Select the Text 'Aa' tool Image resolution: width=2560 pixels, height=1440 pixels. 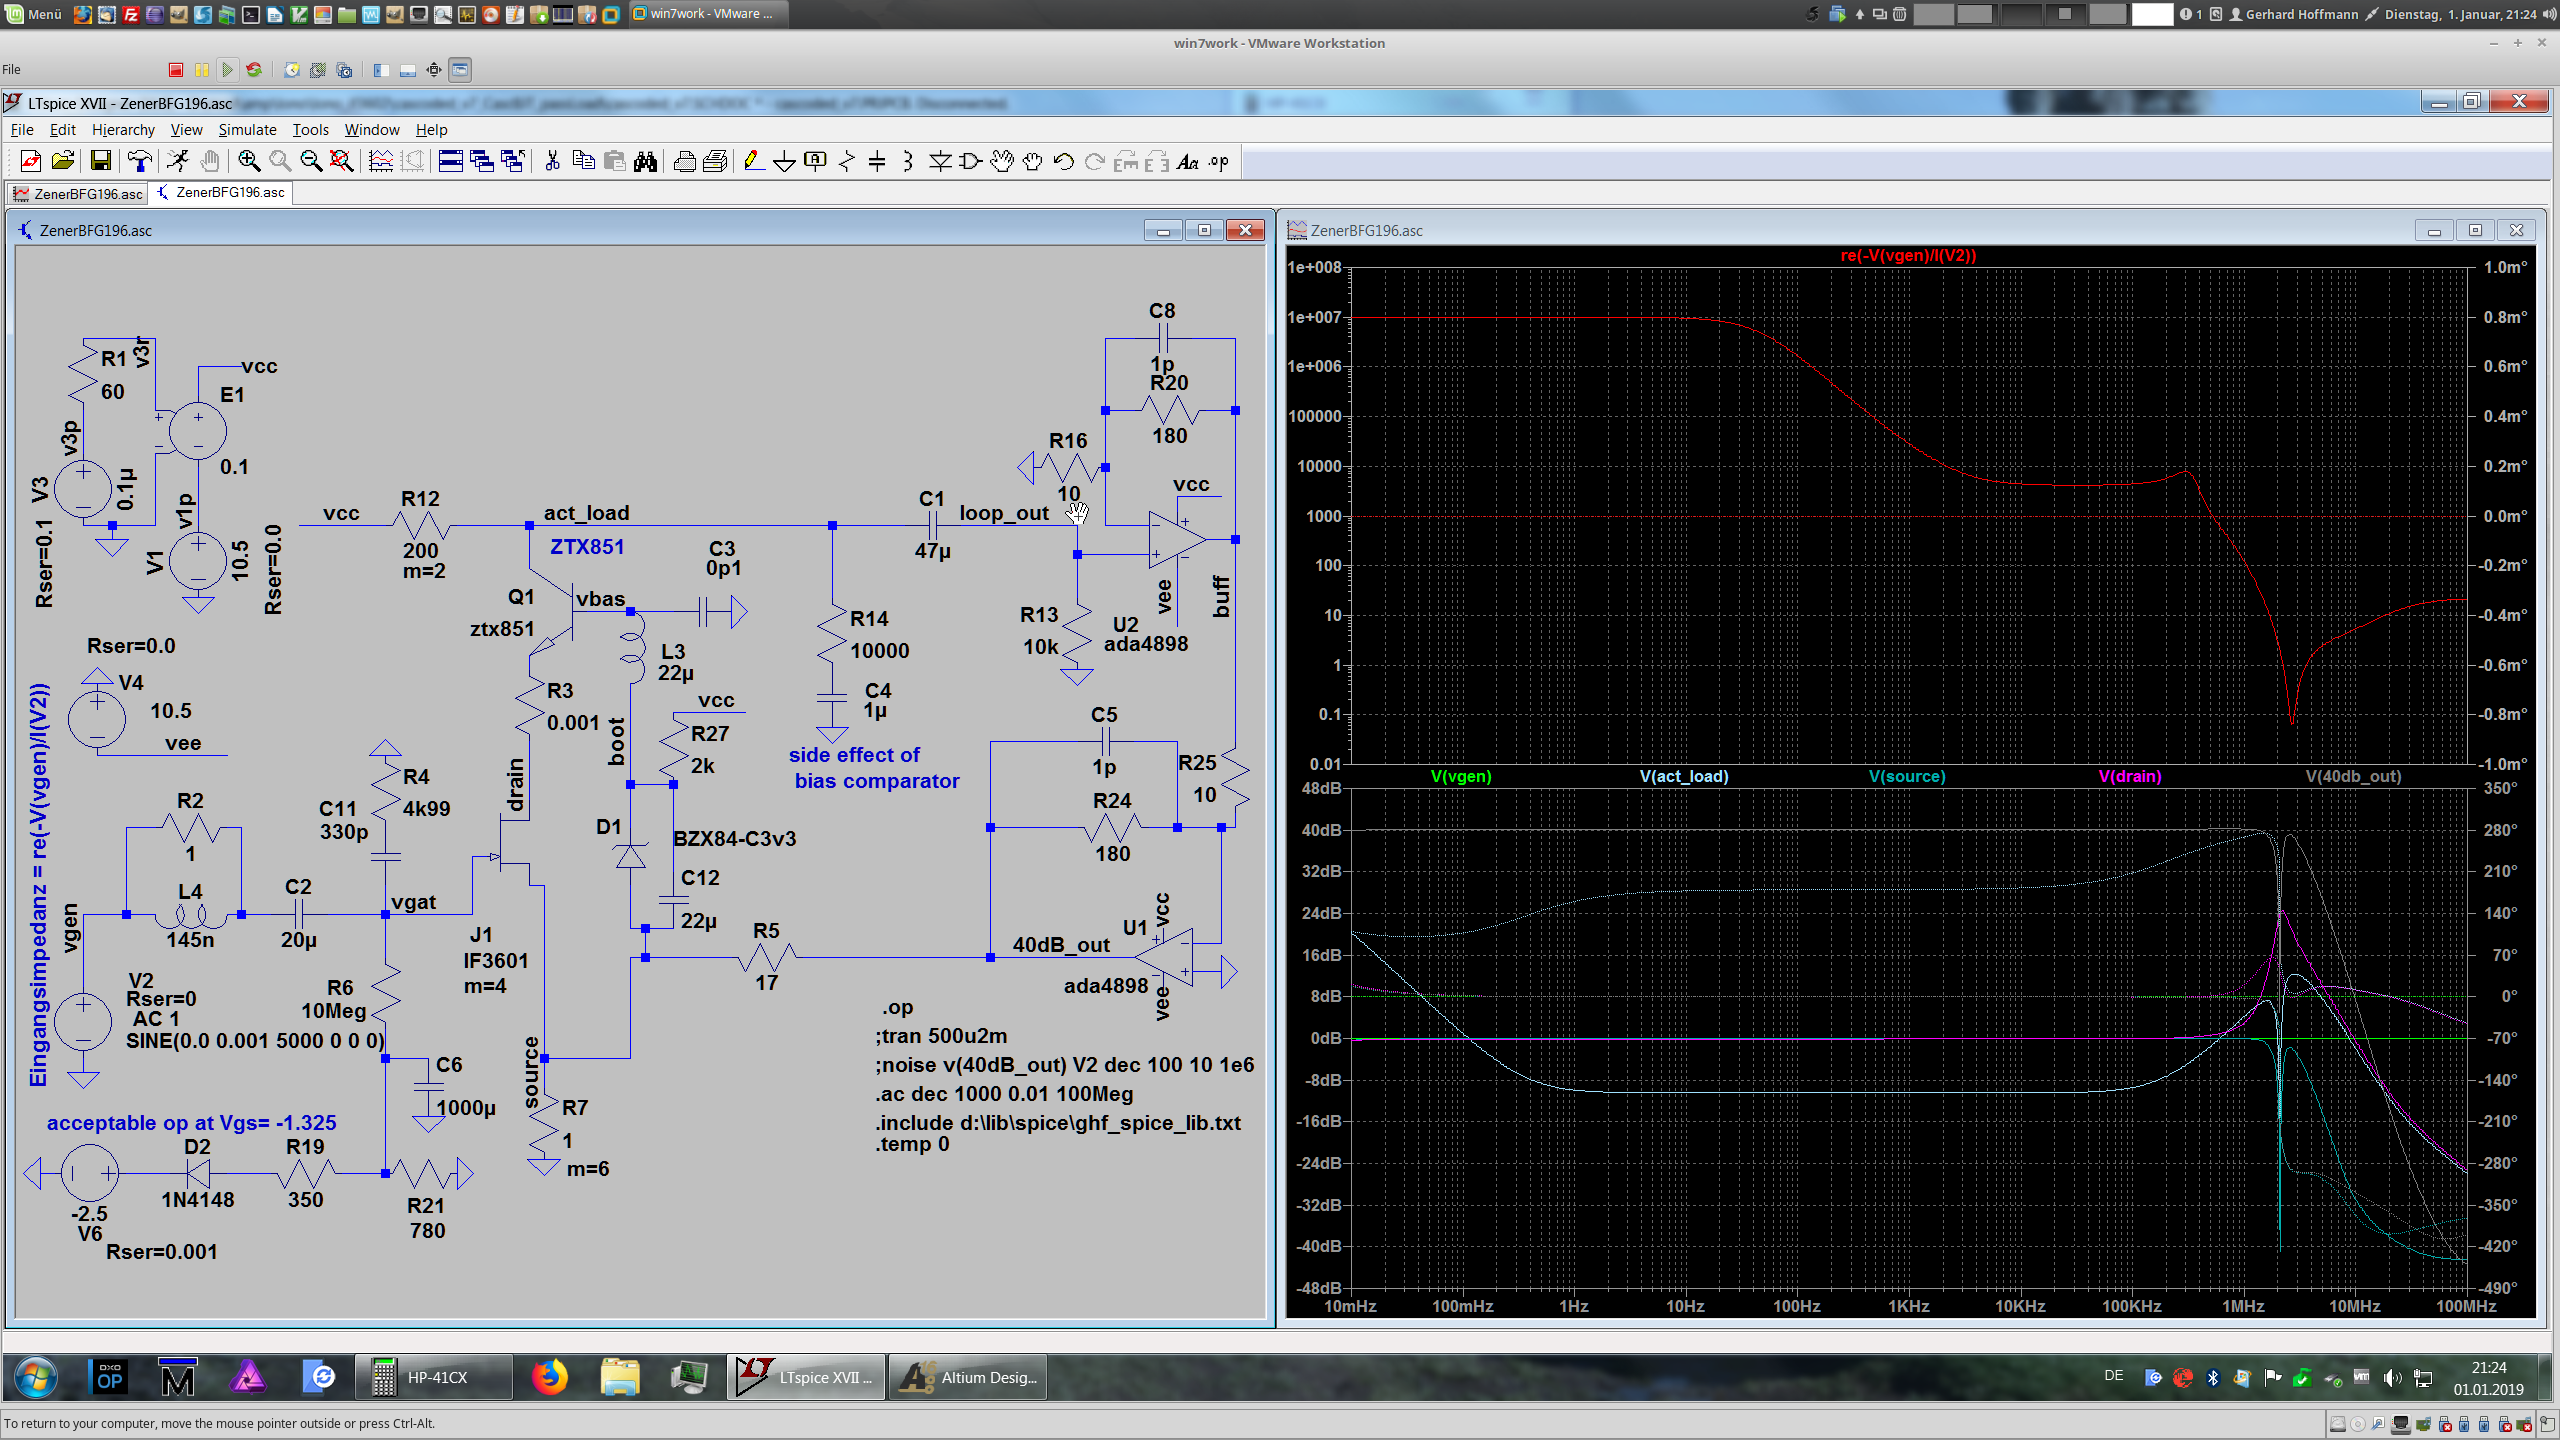1187,161
